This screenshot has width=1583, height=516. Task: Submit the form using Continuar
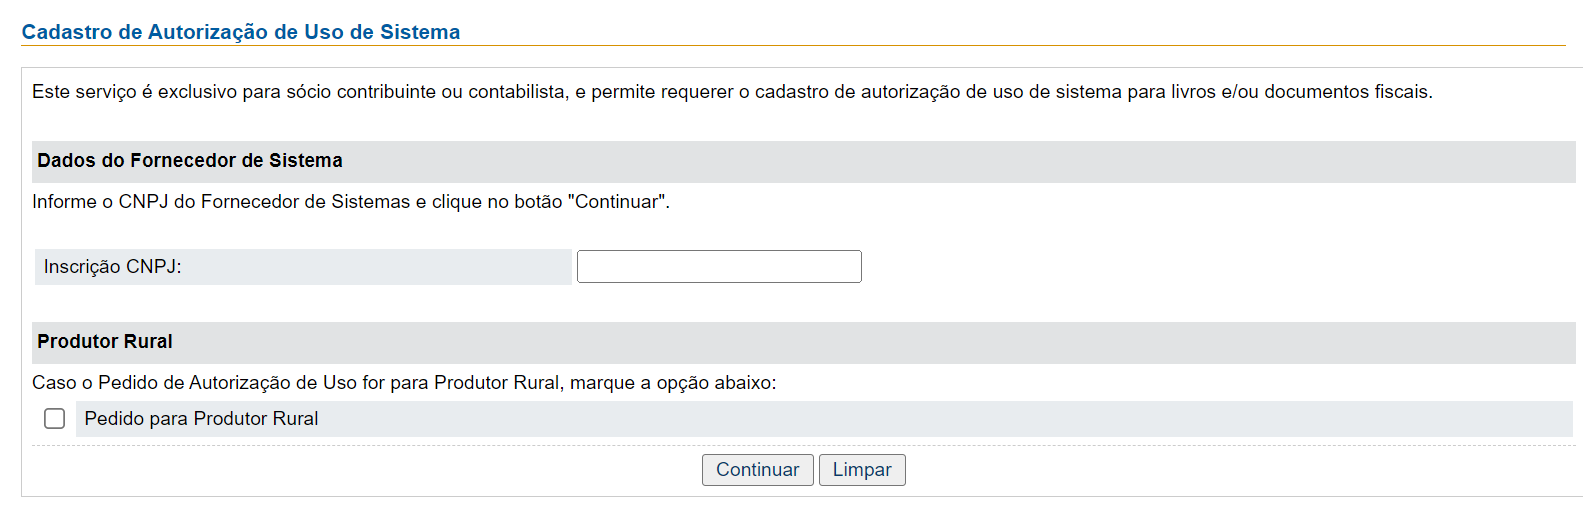coord(758,470)
